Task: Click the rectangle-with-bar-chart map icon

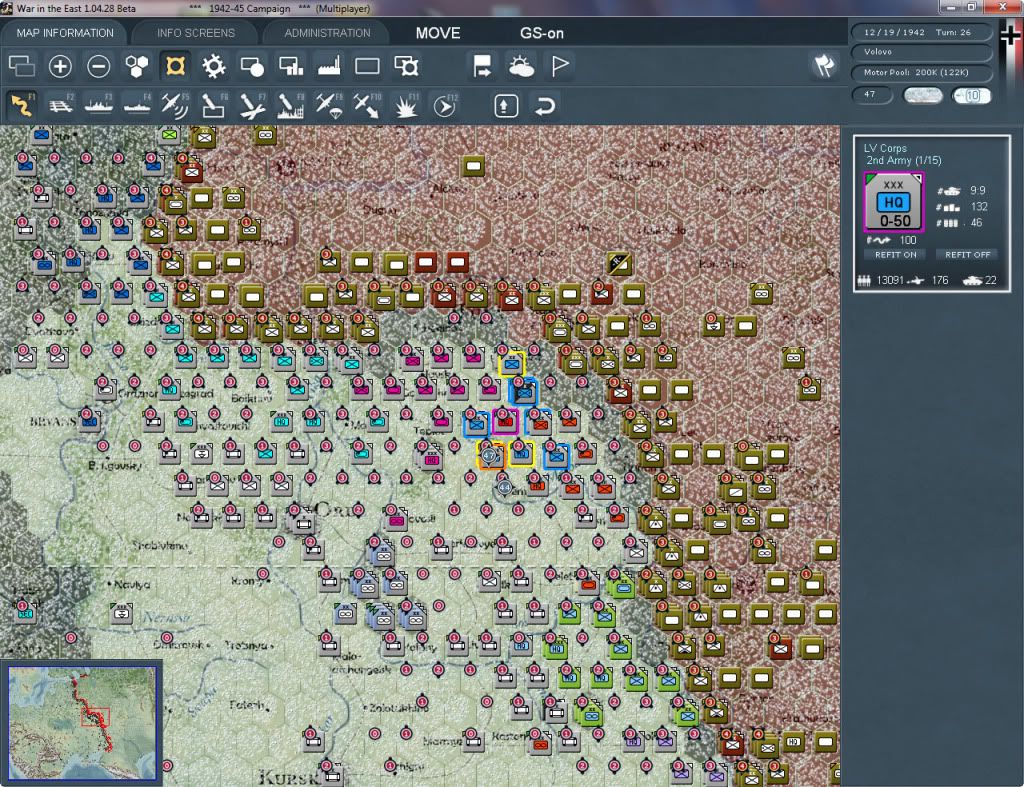Action: tap(291, 66)
